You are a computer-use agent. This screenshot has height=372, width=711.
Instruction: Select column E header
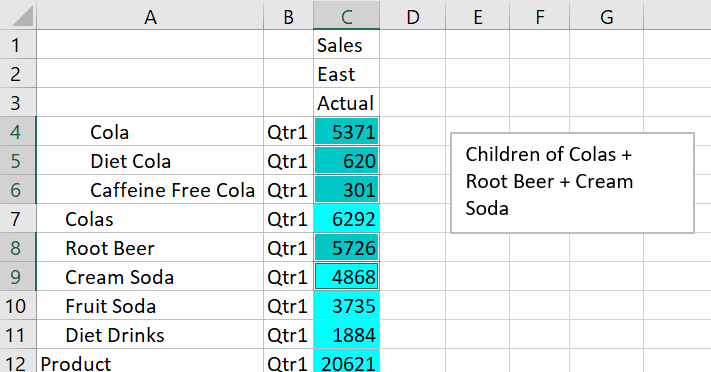pos(477,16)
